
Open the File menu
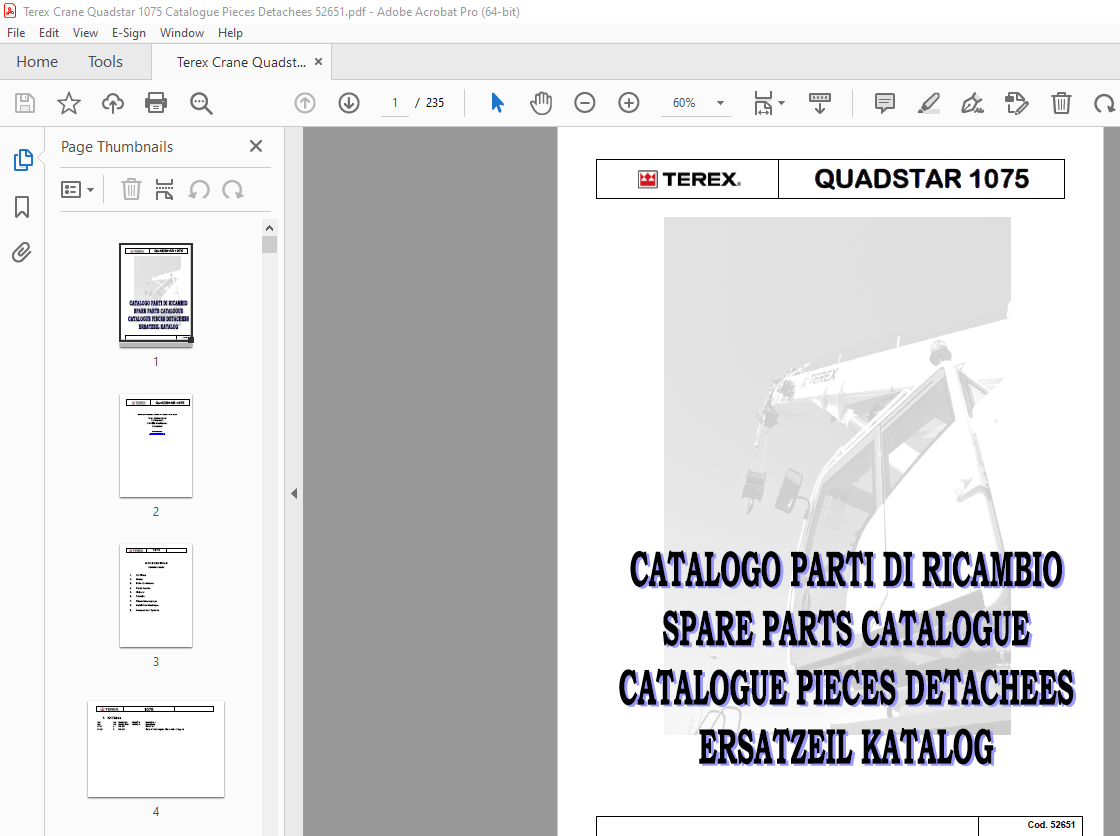16,33
